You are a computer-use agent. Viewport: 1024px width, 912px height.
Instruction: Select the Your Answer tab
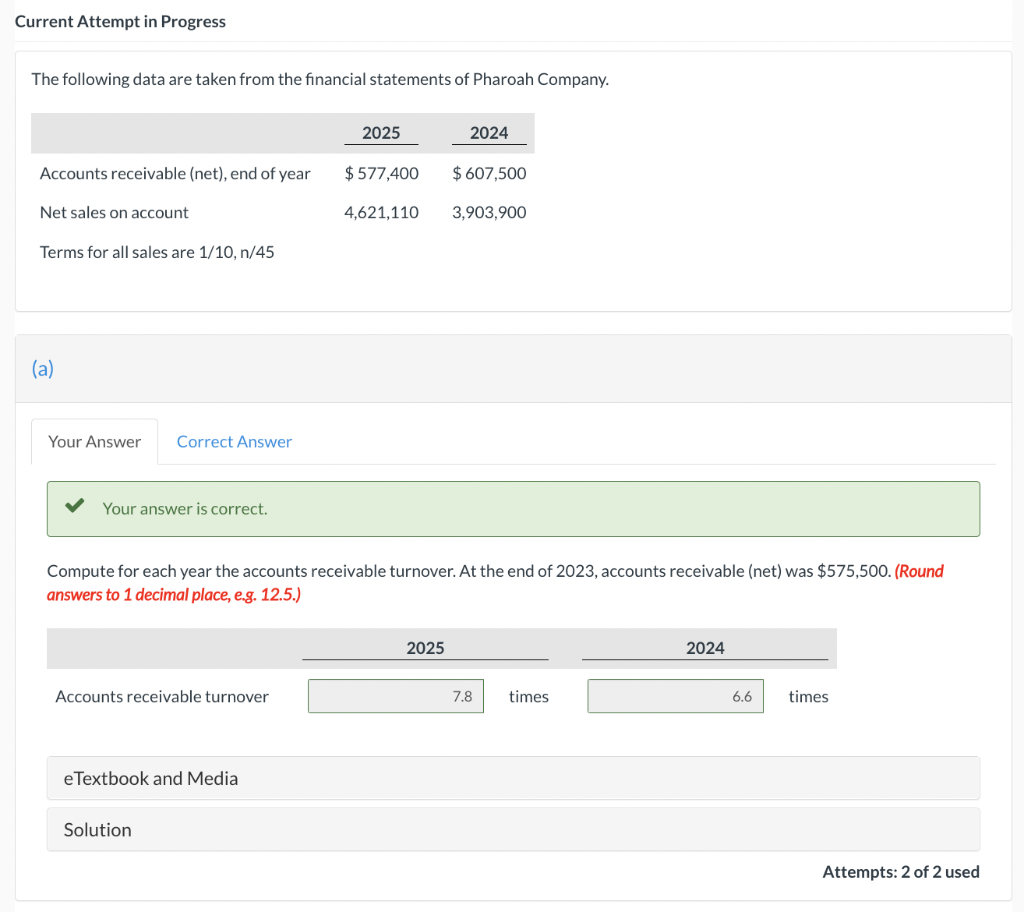pos(94,441)
